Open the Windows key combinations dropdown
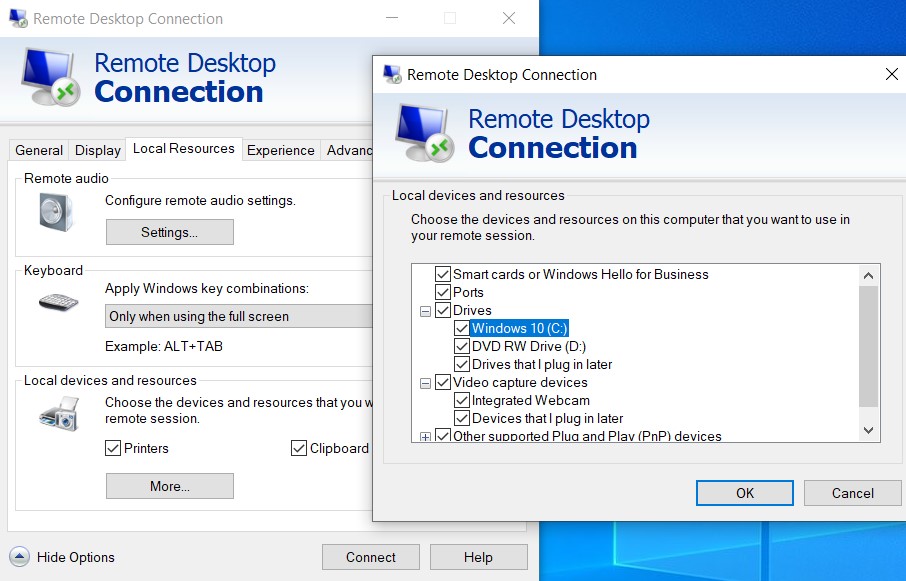 239,316
